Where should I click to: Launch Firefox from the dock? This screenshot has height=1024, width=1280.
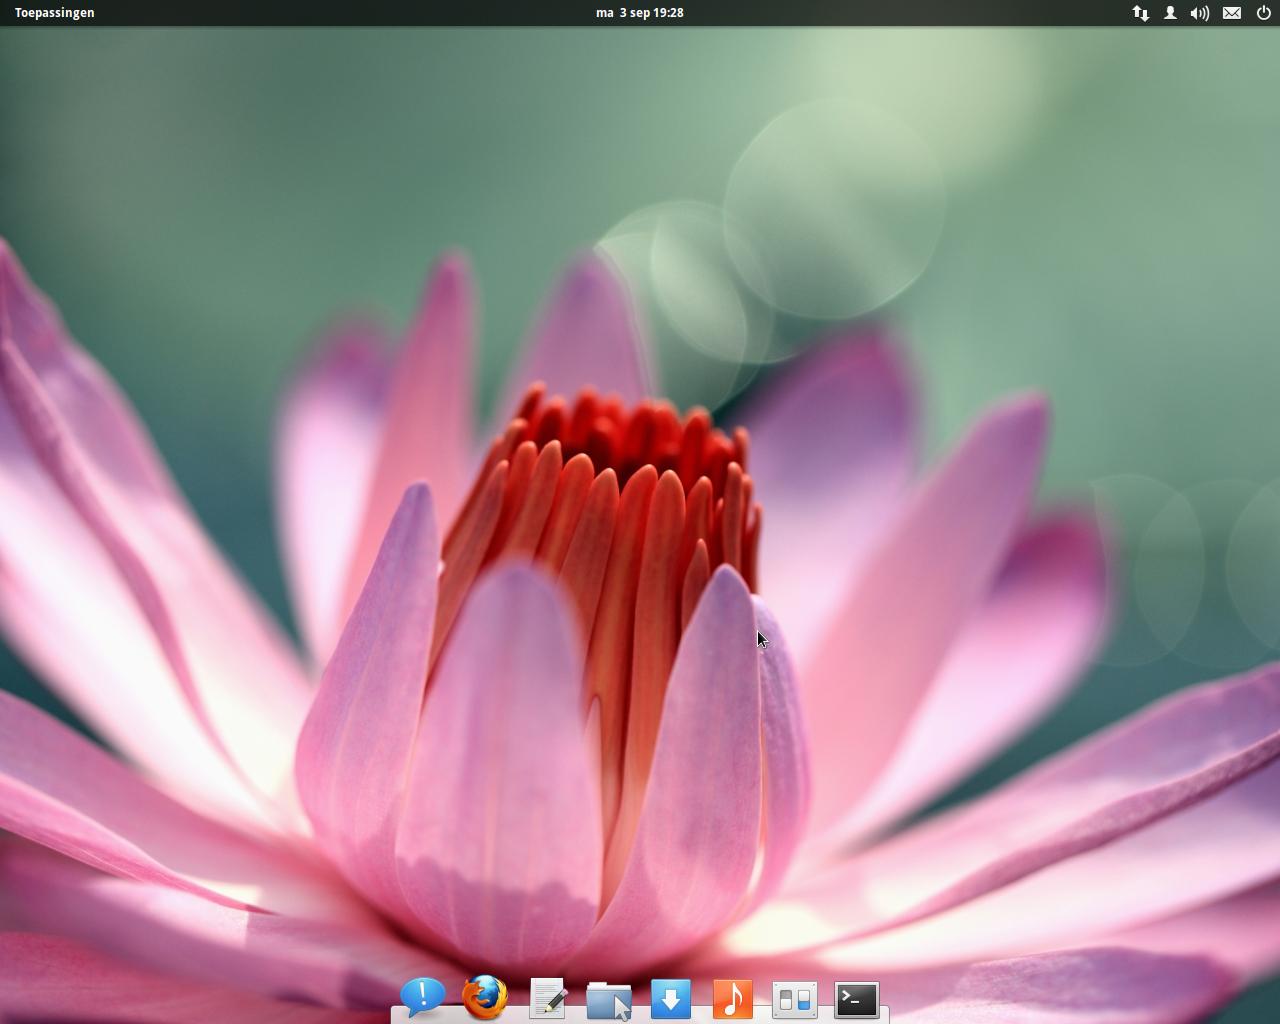[x=485, y=998]
